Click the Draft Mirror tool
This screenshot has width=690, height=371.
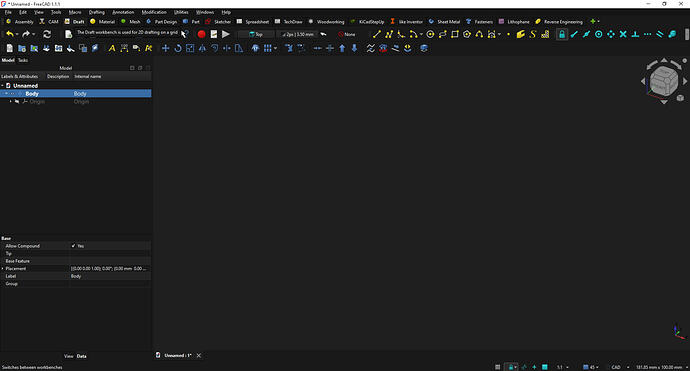(202, 48)
